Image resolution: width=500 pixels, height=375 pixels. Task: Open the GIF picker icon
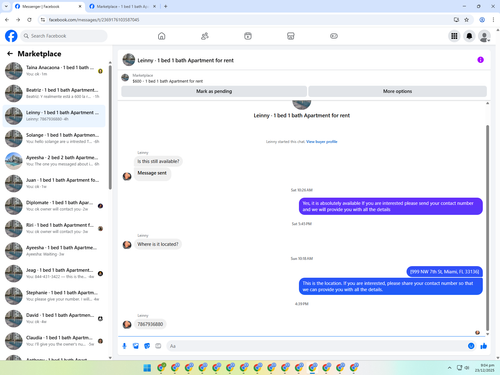(x=158, y=346)
